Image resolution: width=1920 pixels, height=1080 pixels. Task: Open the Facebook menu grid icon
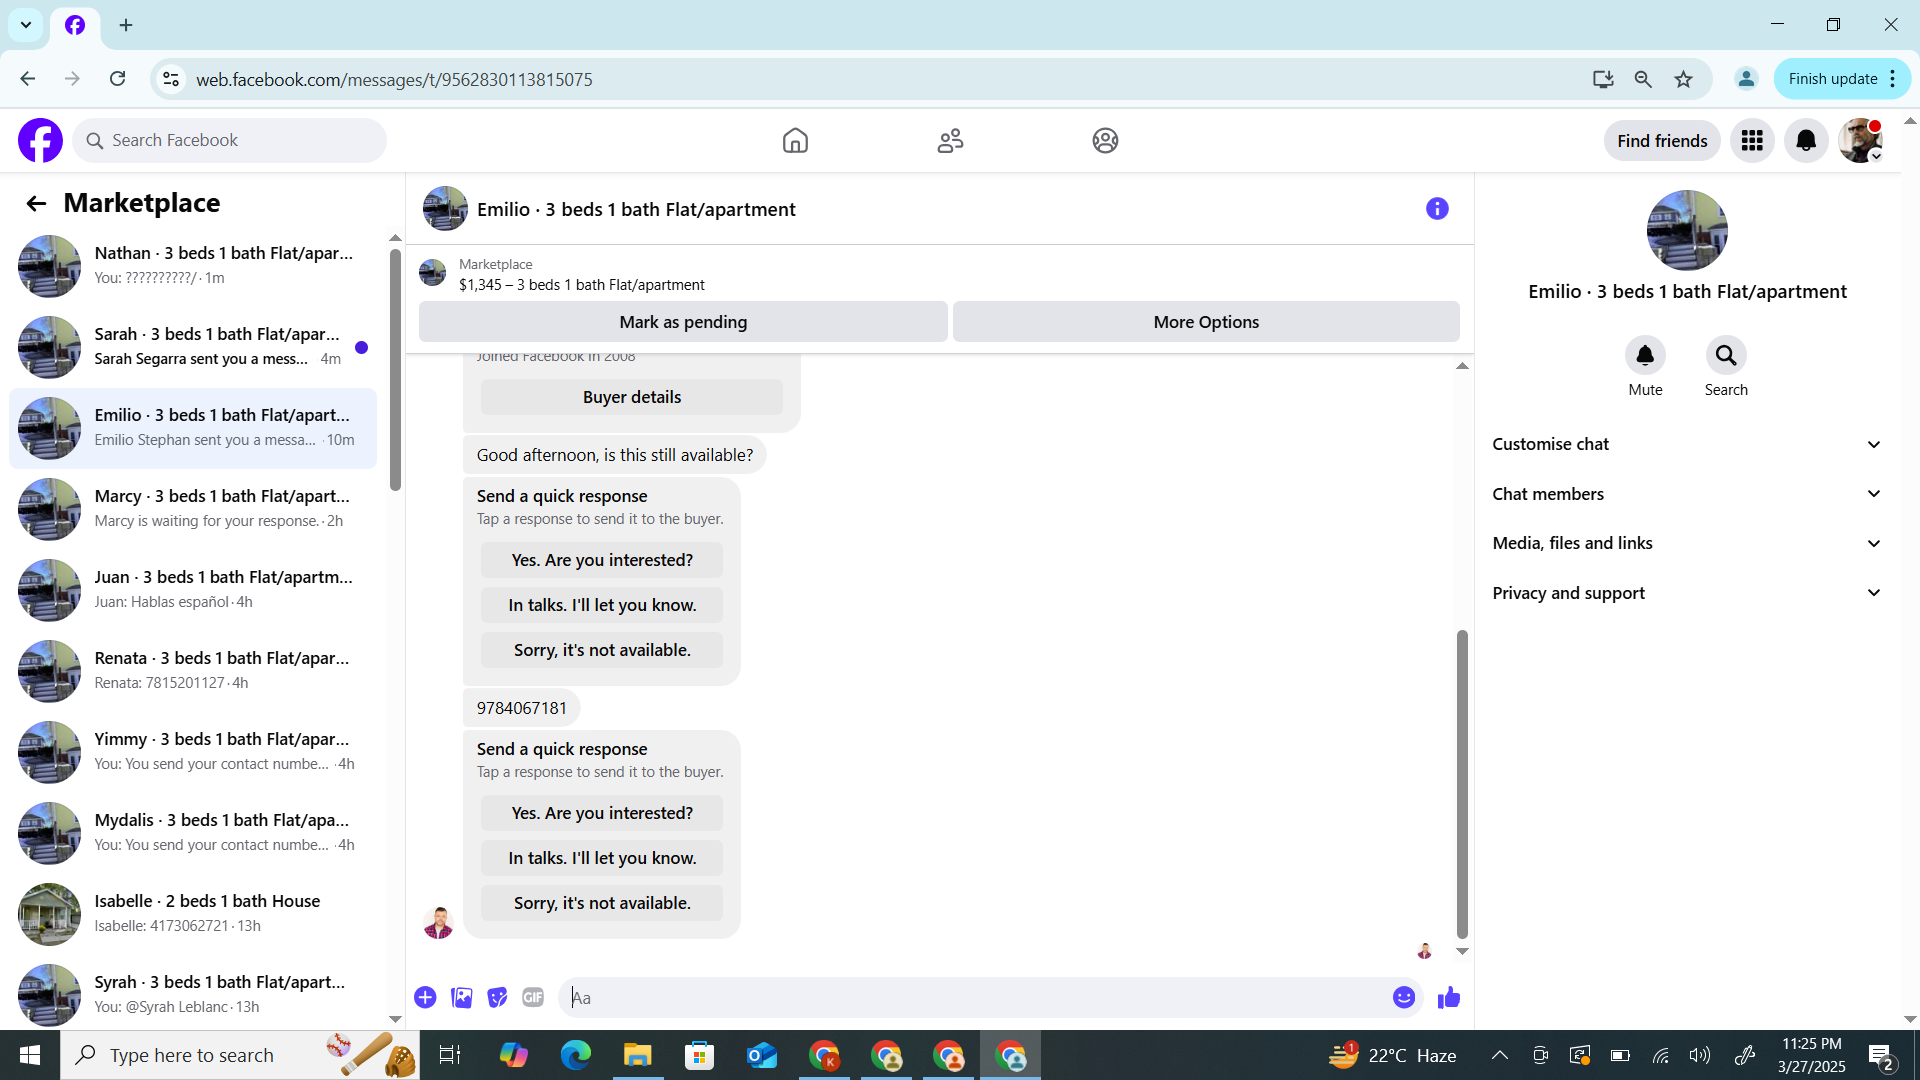coord(1752,141)
